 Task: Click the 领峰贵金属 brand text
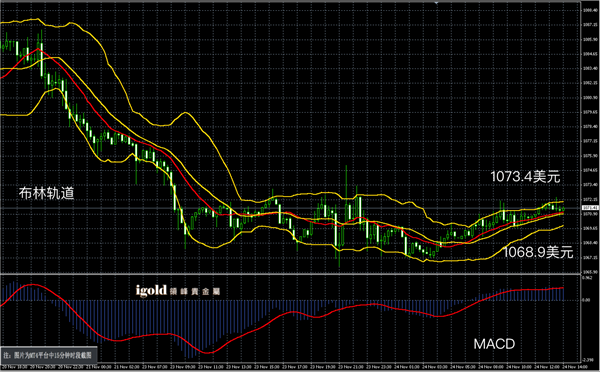(x=195, y=292)
